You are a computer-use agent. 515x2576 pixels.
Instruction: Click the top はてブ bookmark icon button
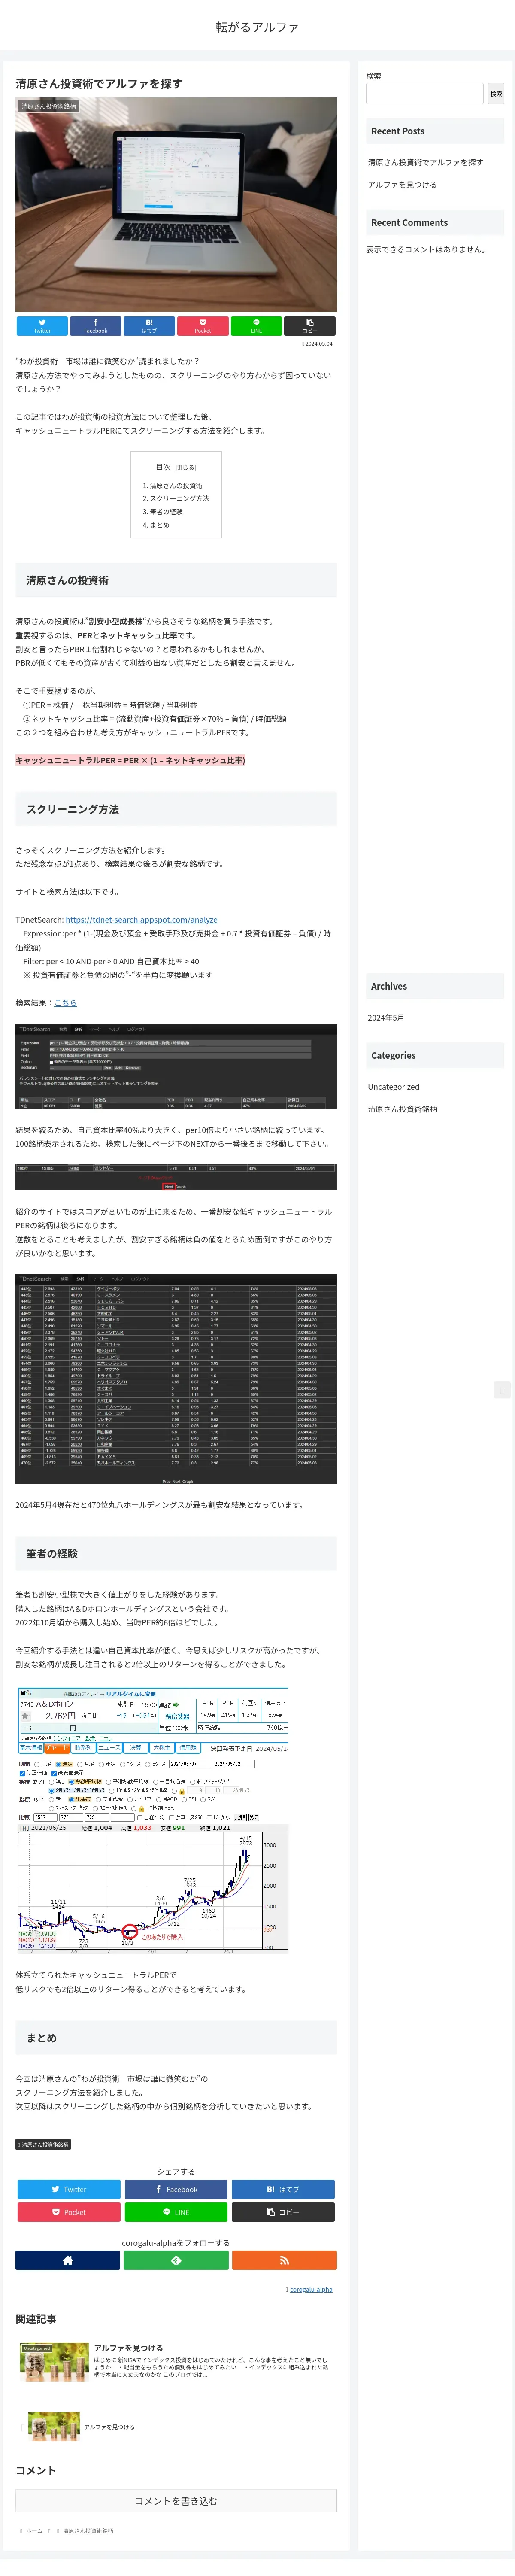[x=149, y=326]
